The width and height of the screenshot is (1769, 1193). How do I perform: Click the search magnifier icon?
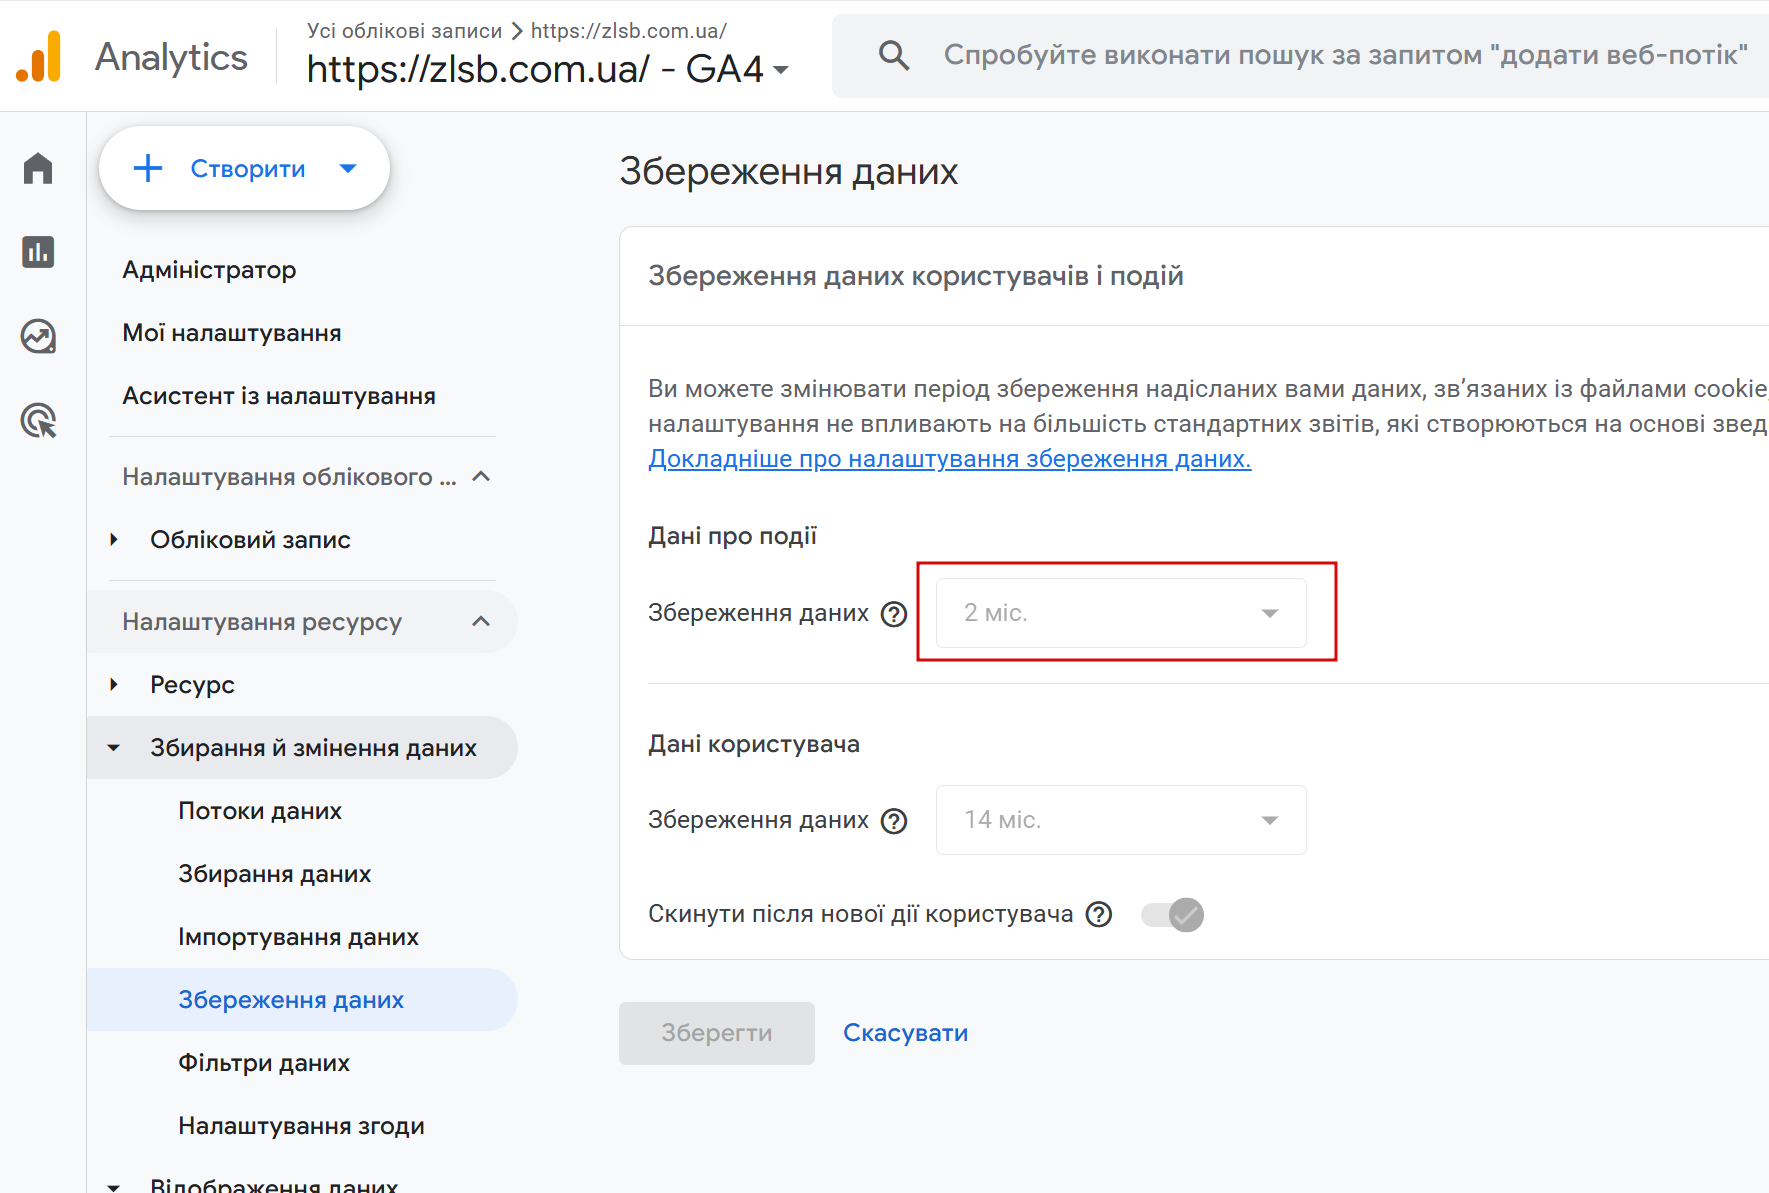(893, 55)
